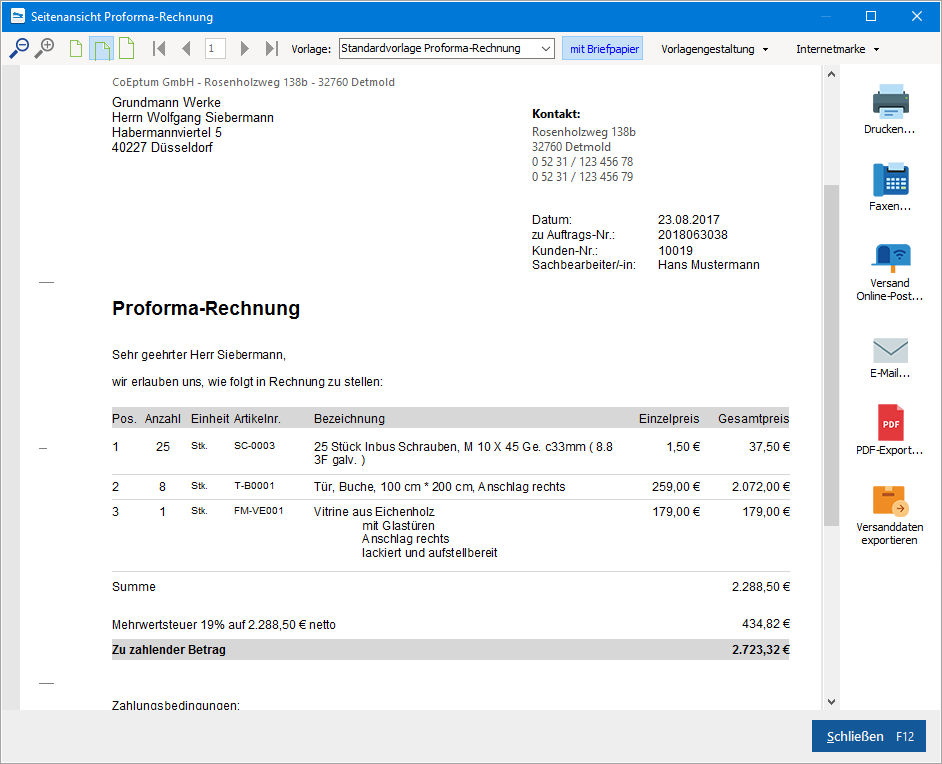Click the application icon in title bar

coord(18,16)
